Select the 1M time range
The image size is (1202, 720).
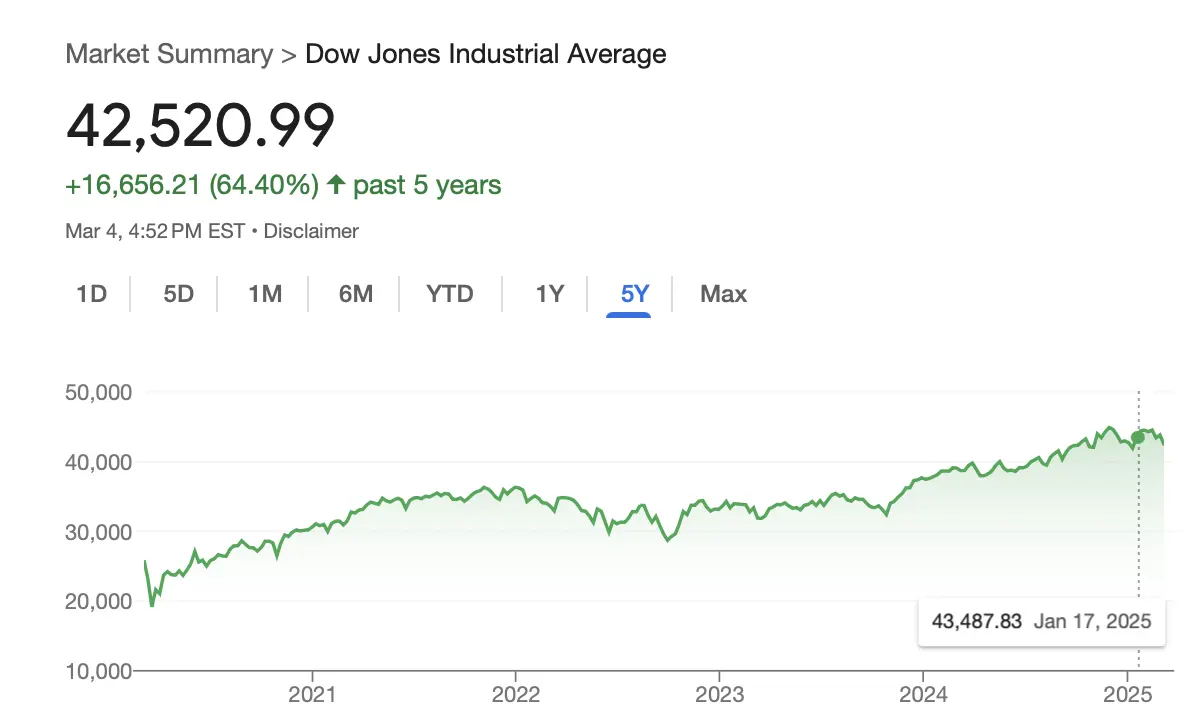click(265, 294)
